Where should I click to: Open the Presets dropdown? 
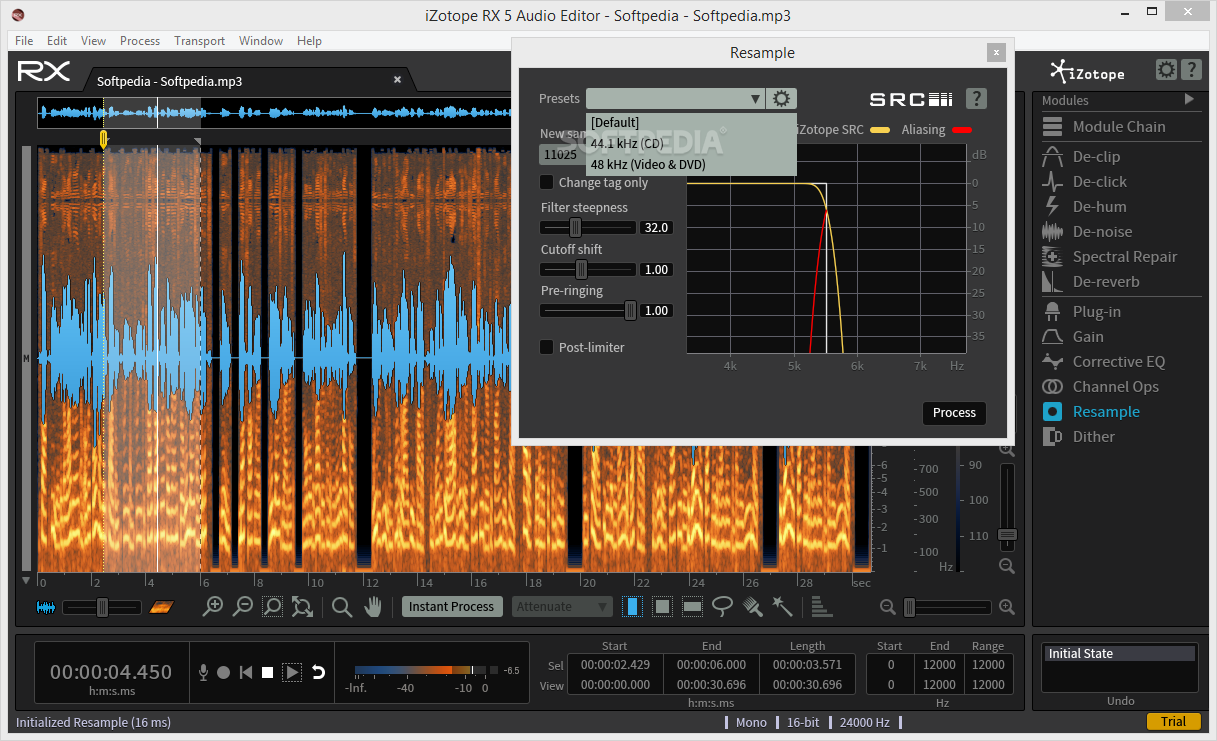coord(676,98)
